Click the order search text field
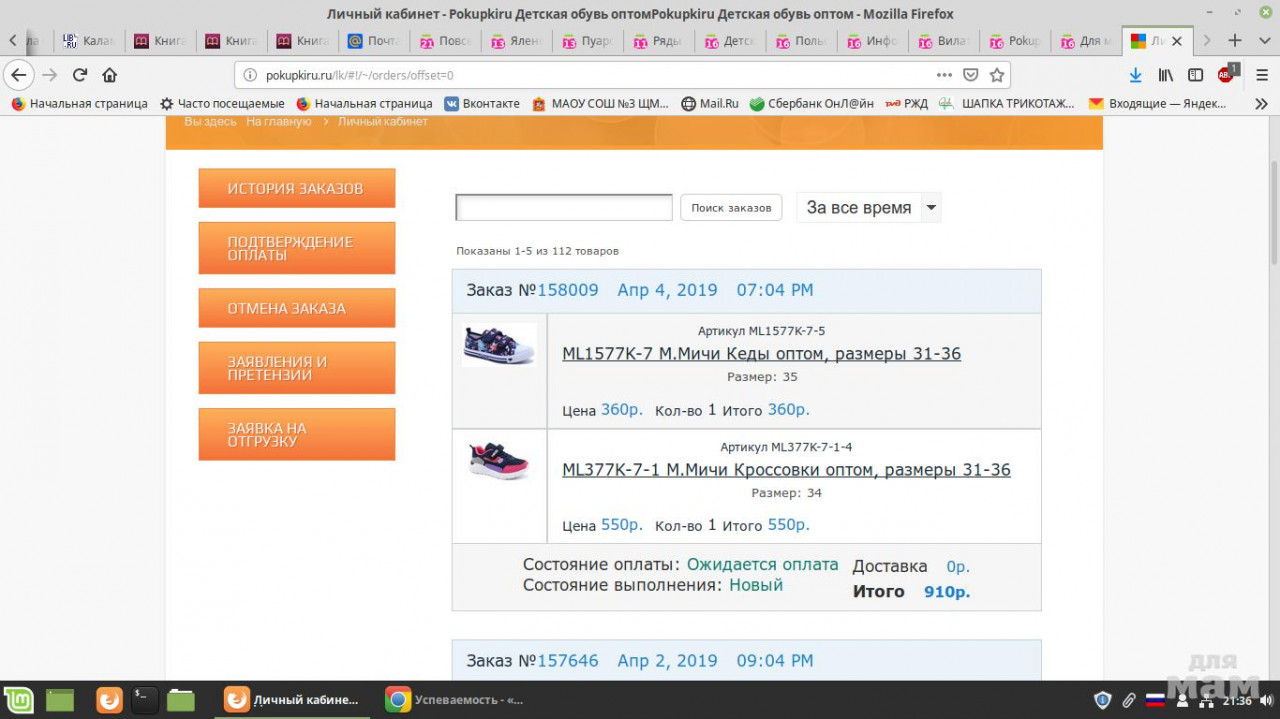Screen dimensions: 1280x719 tap(564, 208)
